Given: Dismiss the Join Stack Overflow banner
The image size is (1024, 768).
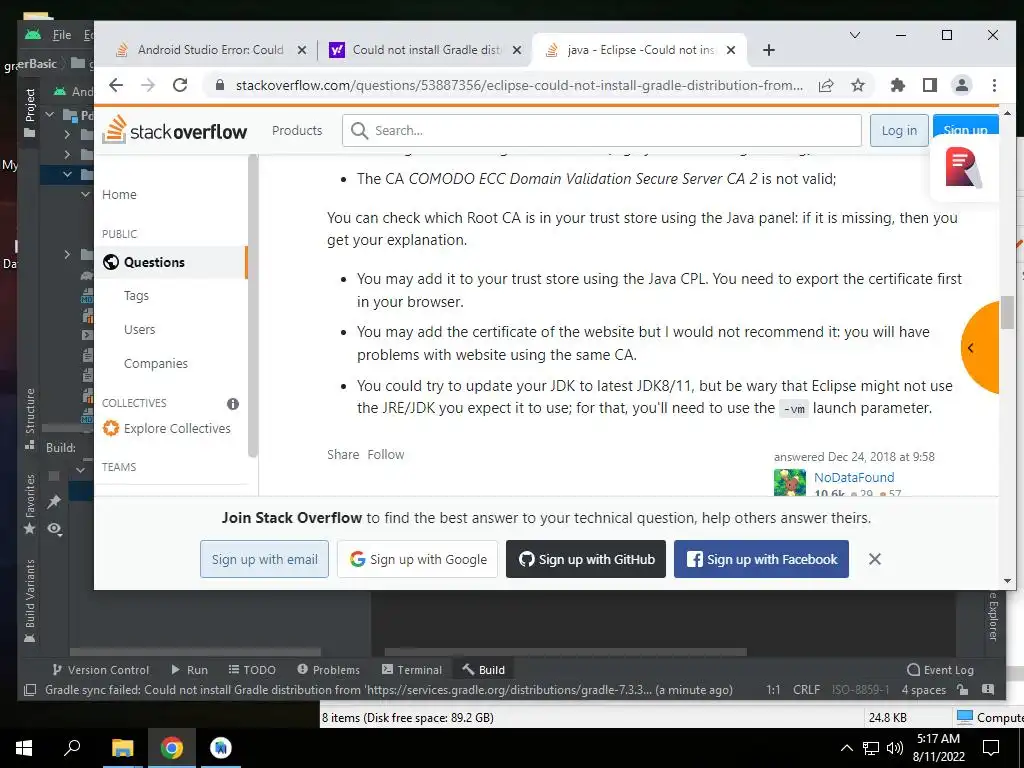Looking at the screenshot, I should point(874,559).
